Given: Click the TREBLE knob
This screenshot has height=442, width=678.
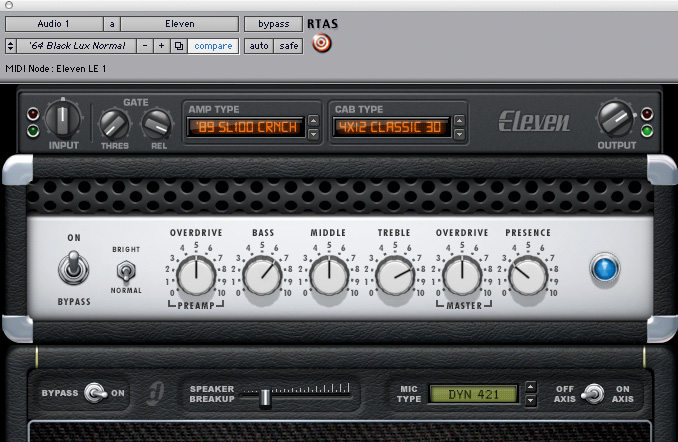Looking at the screenshot, I should pyautogui.click(x=395, y=275).
